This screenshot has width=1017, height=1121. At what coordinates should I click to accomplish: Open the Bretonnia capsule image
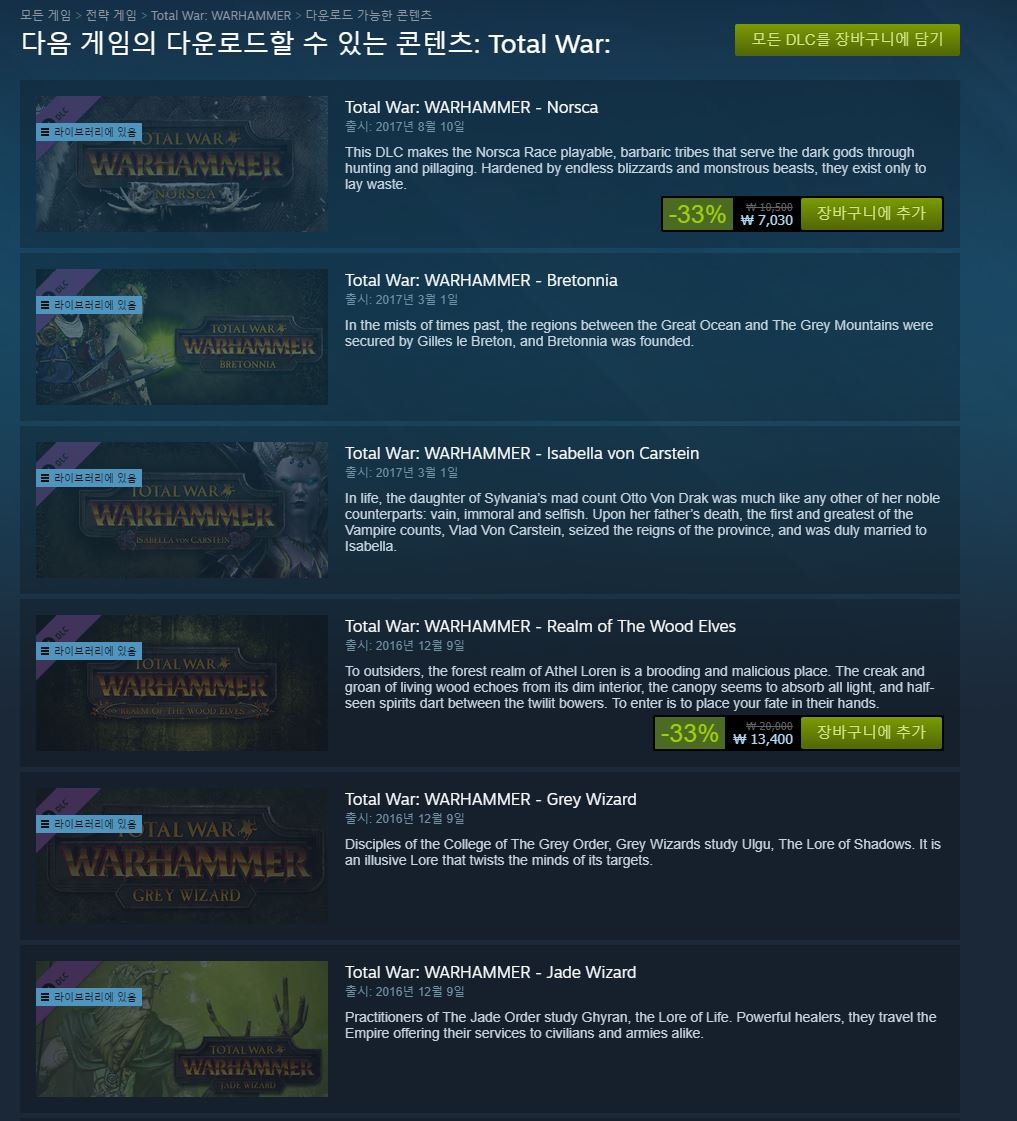point(182,337)
